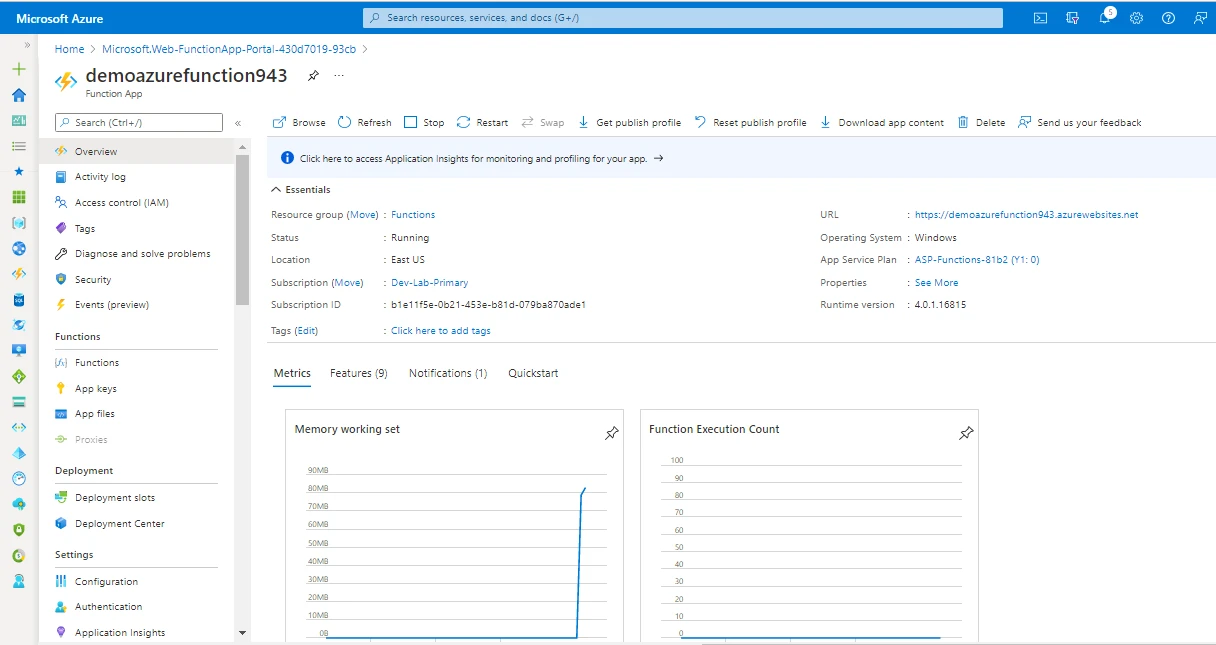Screen dimensions: 1216x645
Task: Open the notifications bell showing 5 alerts
Action: tap(1104, 17)
